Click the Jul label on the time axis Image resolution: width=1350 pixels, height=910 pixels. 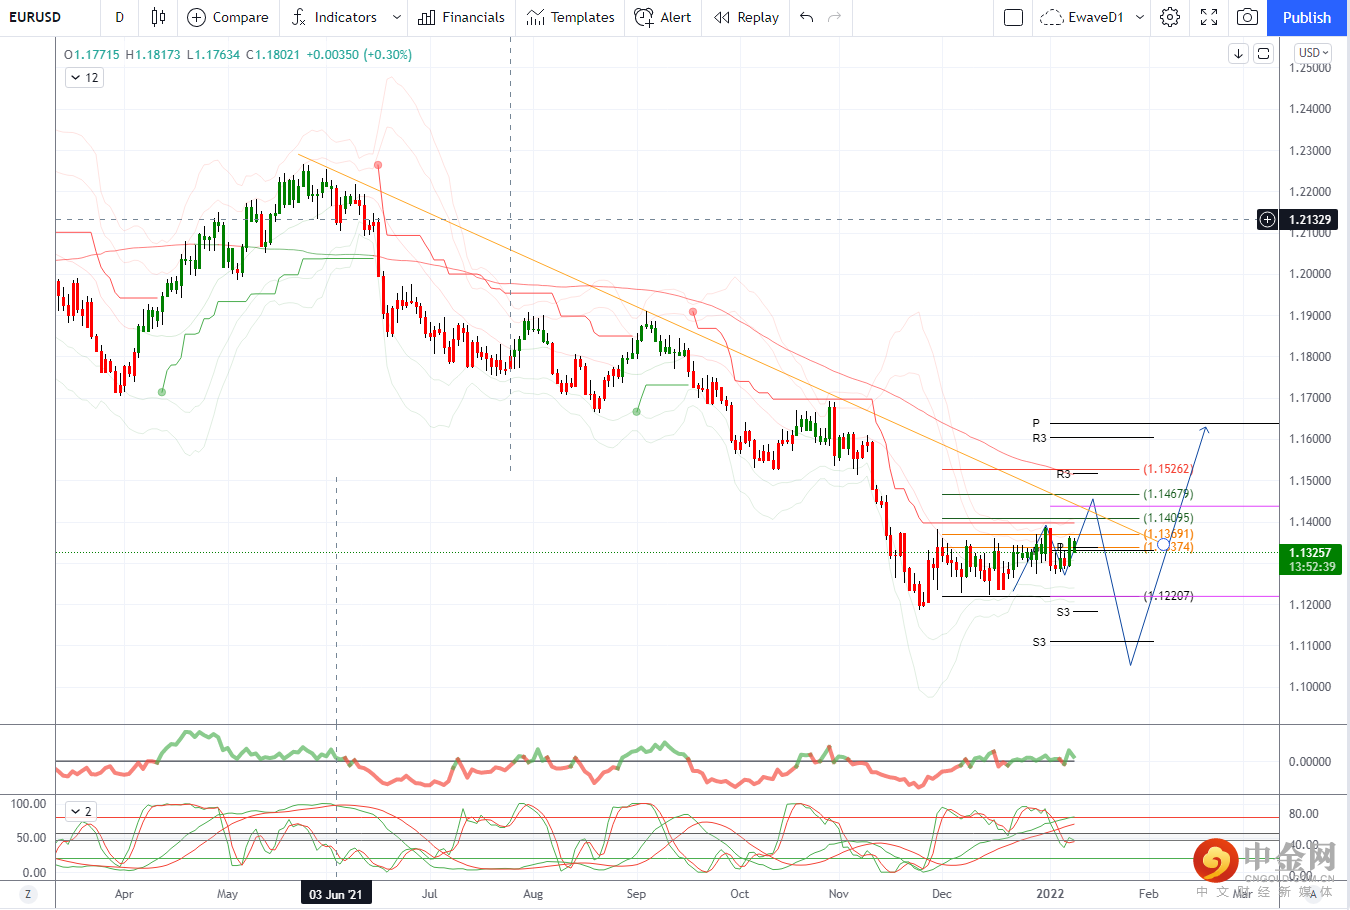click(429, 894)
